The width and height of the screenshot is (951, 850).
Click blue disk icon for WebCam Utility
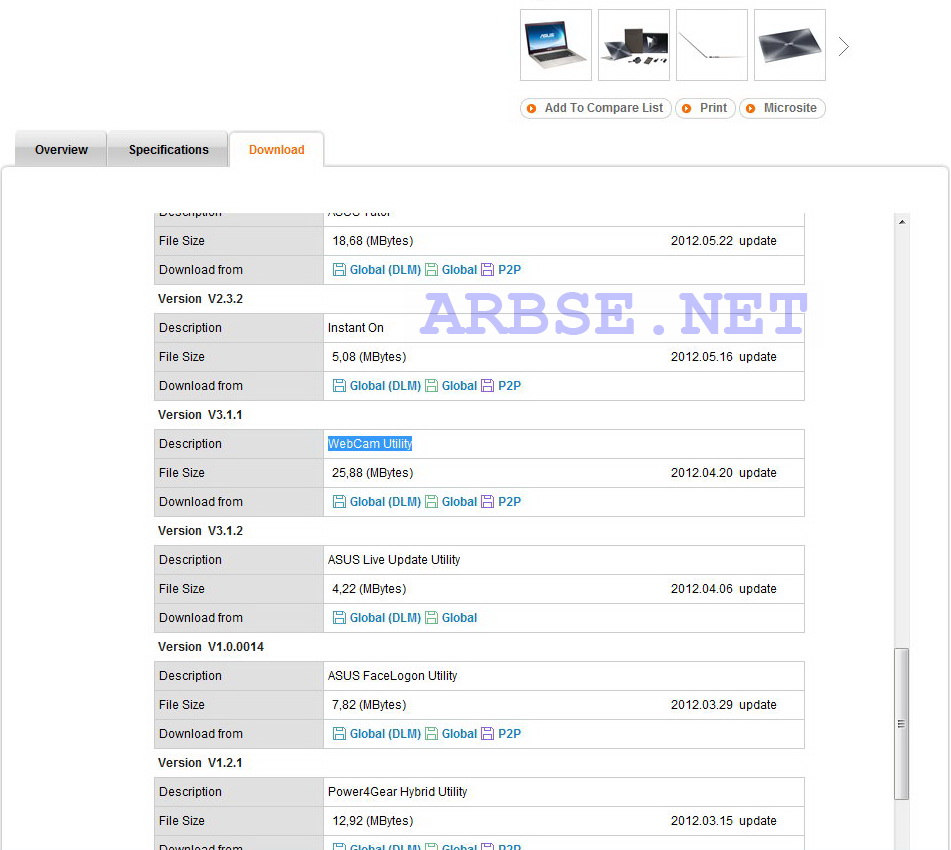[x=340, y=502]
